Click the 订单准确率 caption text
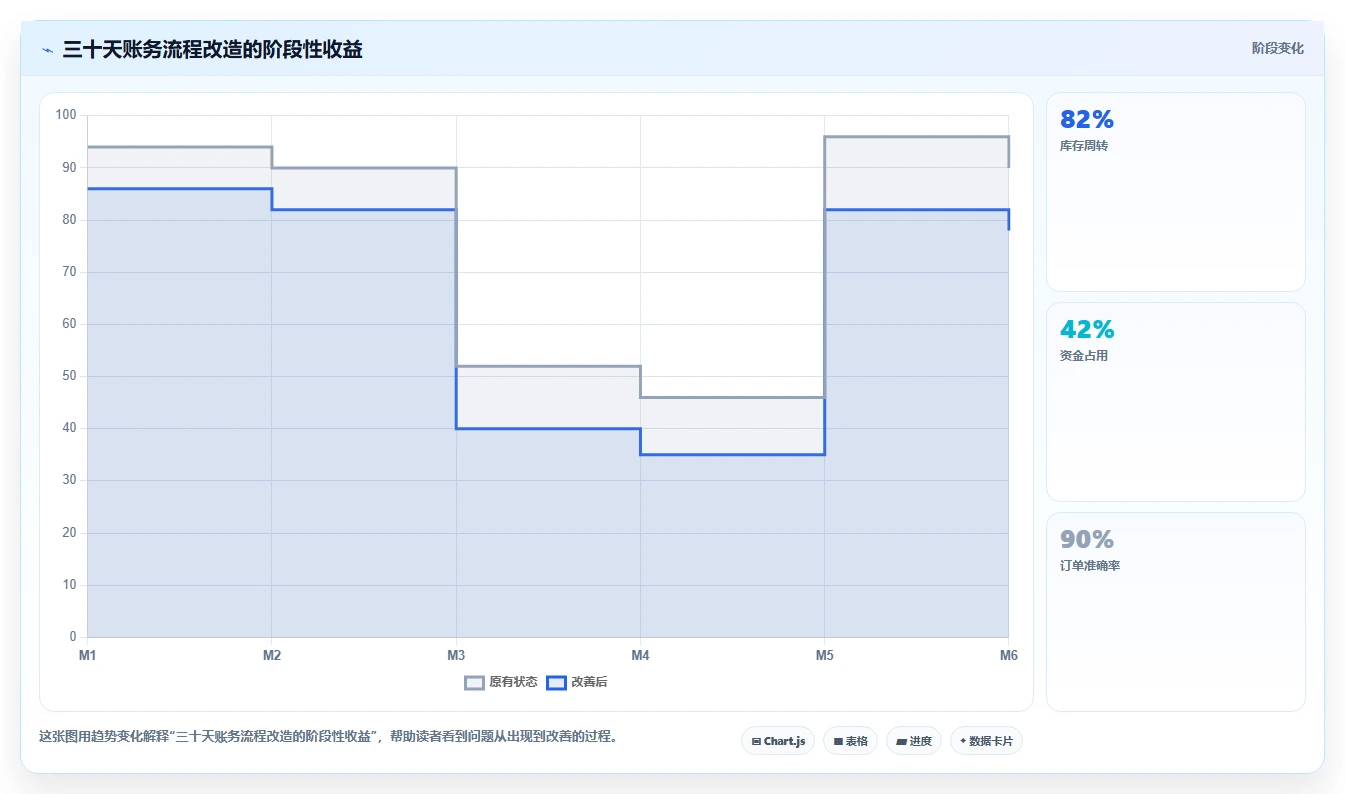Image resolution: width=1345 pixels, height=794 pixels. click(1090, 566)
